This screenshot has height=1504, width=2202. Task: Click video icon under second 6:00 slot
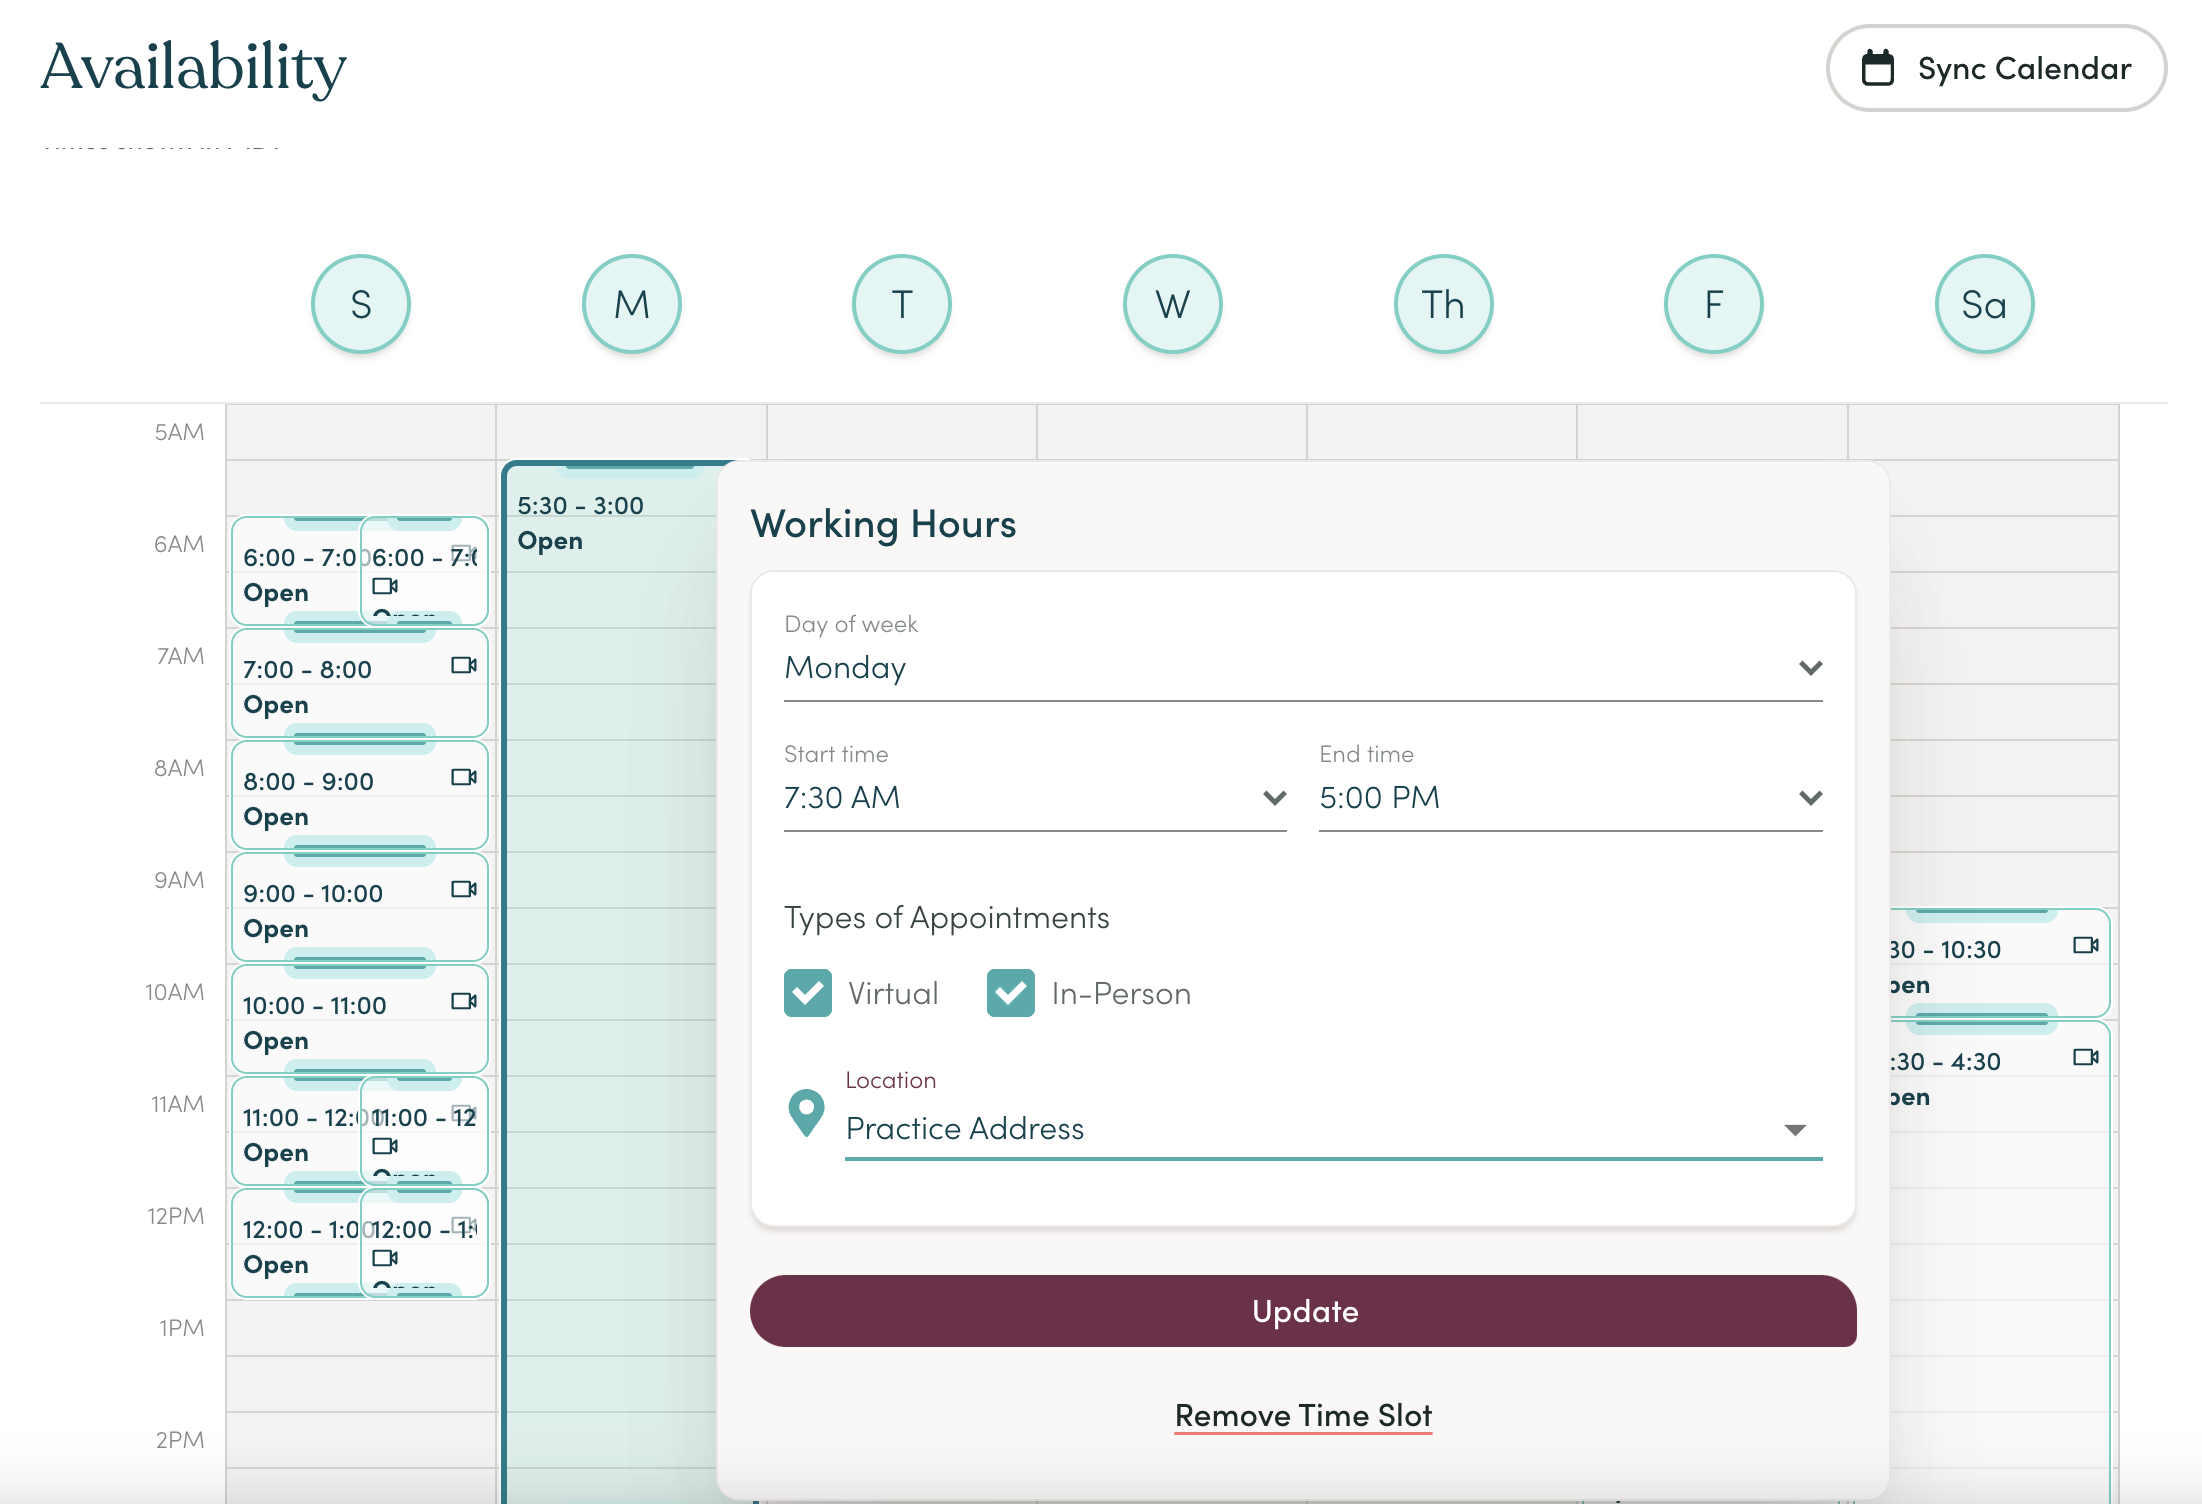click(385, 586)
